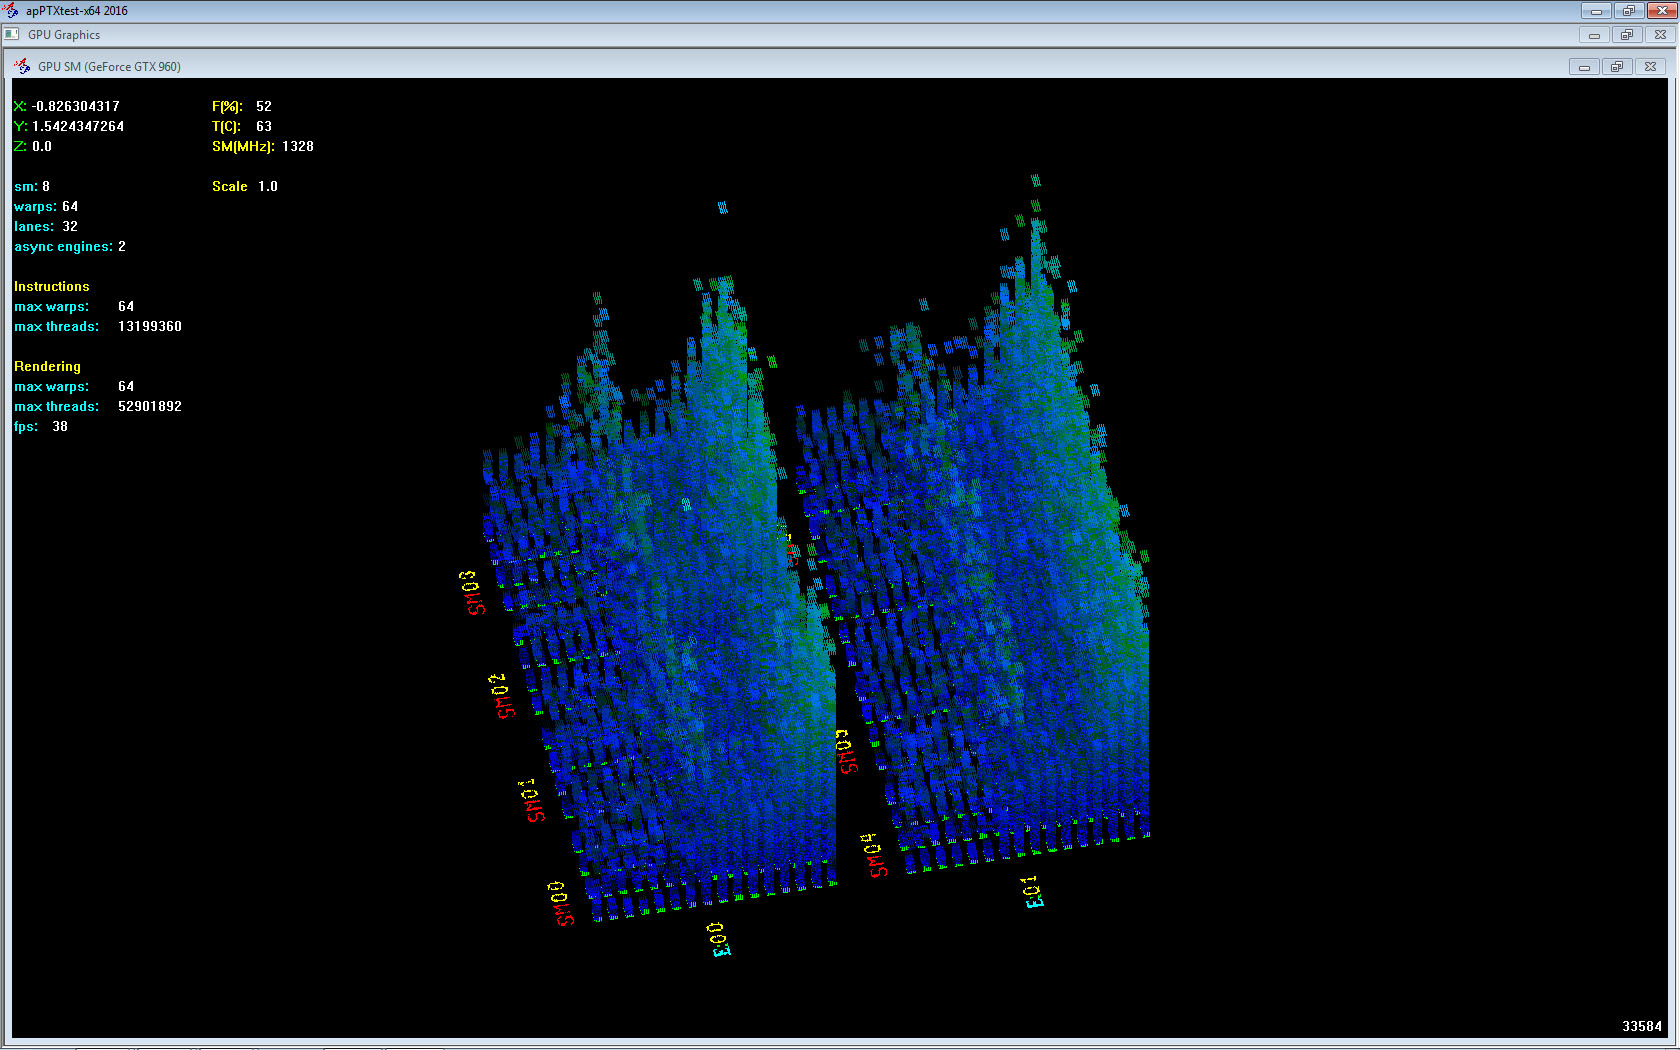Screen dimensions: 1680x1050
Task: Click the GPU Graphics window icon
Action: coord(12,34)
